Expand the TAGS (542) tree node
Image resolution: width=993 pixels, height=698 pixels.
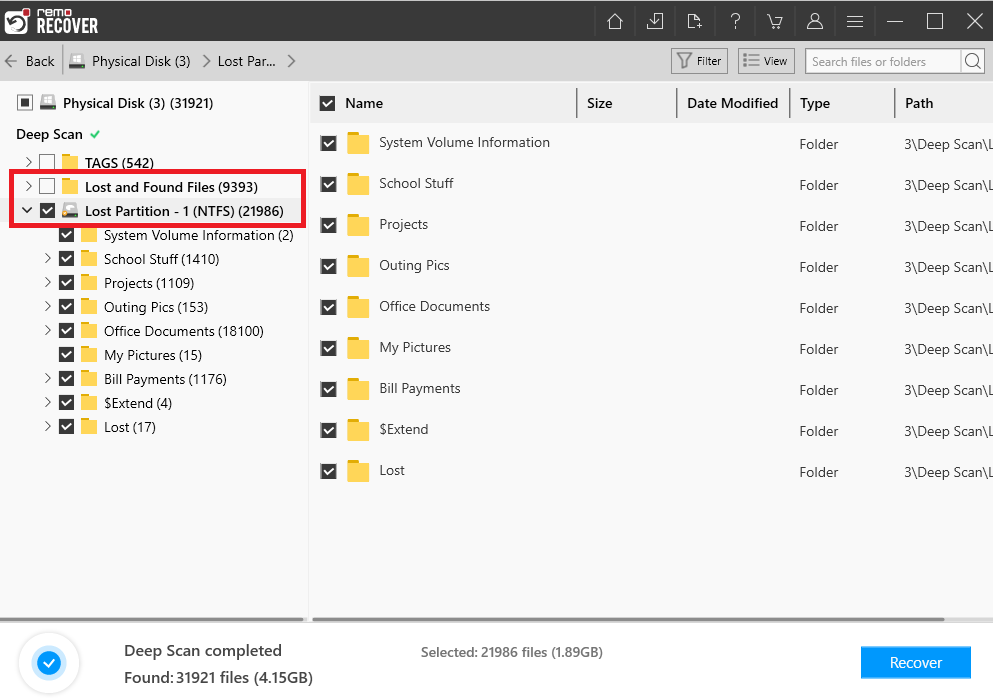tap(28, 162)
